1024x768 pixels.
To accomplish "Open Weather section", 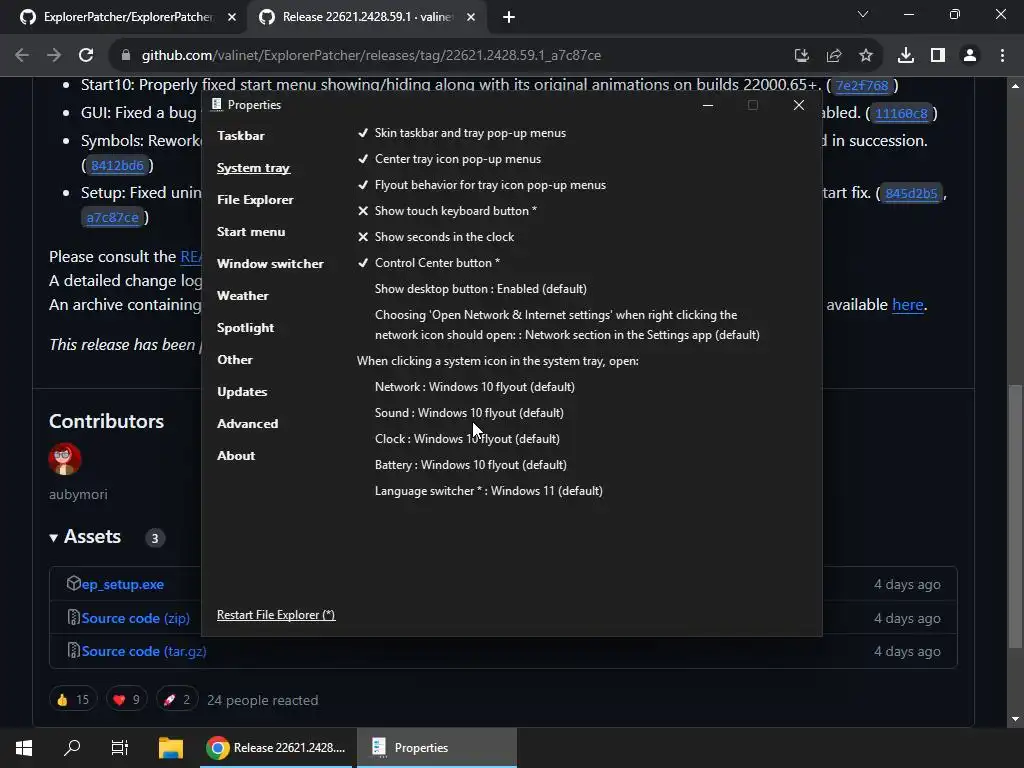I will pyautogui.click(x=242, y=296).
